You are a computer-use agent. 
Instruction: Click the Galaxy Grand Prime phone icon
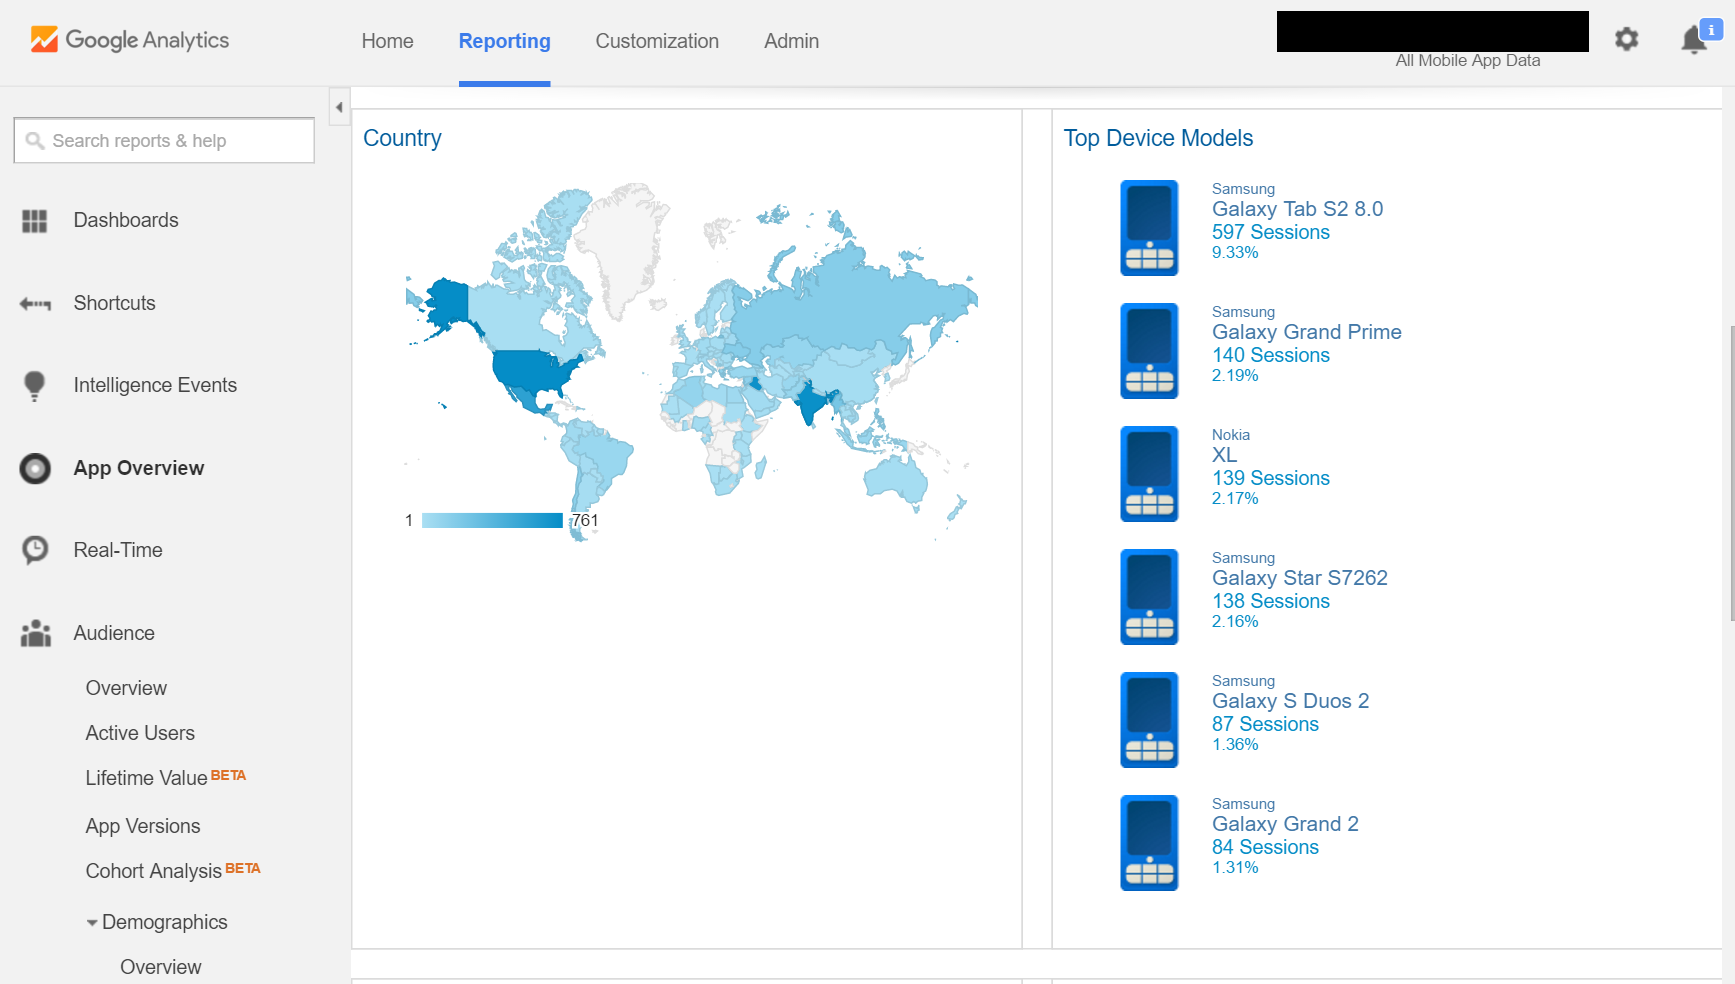click(1149, 351)
